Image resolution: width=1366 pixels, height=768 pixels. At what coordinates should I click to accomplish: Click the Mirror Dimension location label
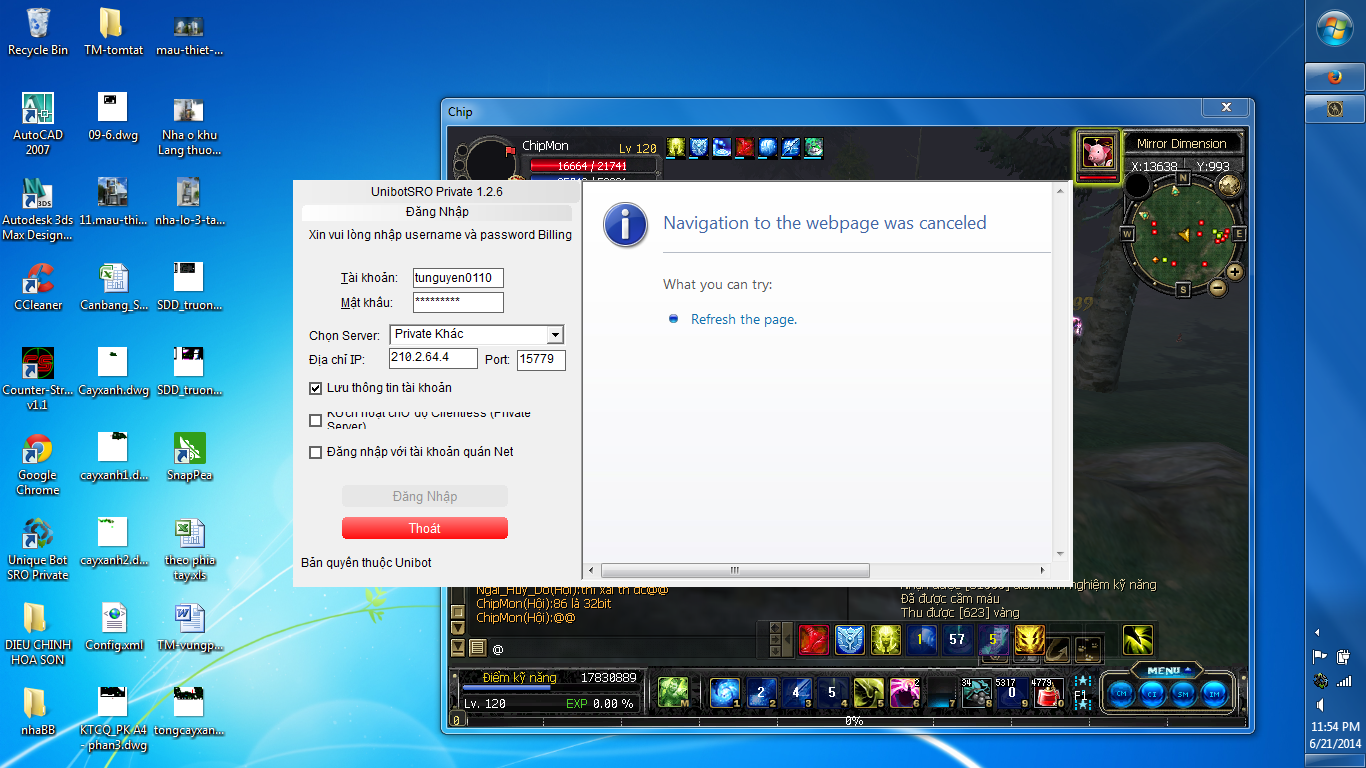click(x=1181, y=144)
